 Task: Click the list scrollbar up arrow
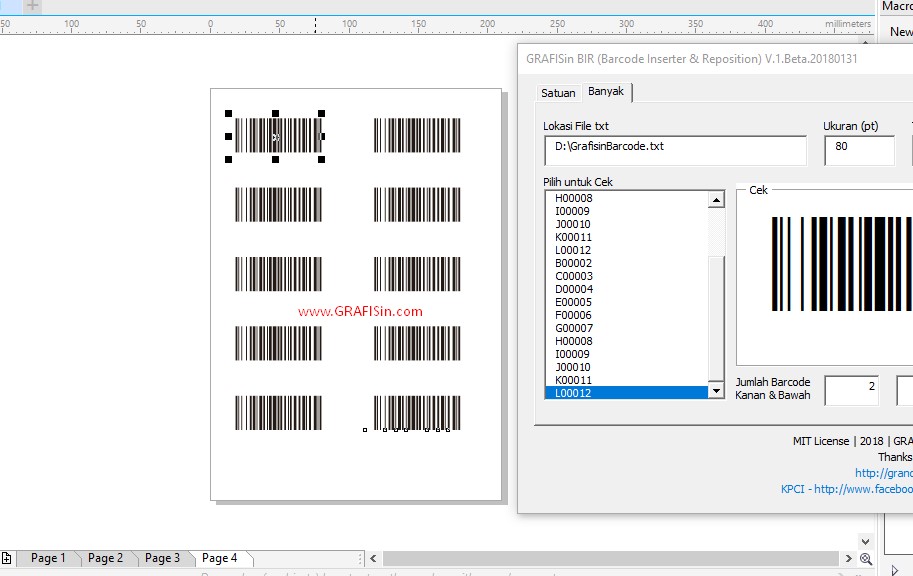[716, 200]
